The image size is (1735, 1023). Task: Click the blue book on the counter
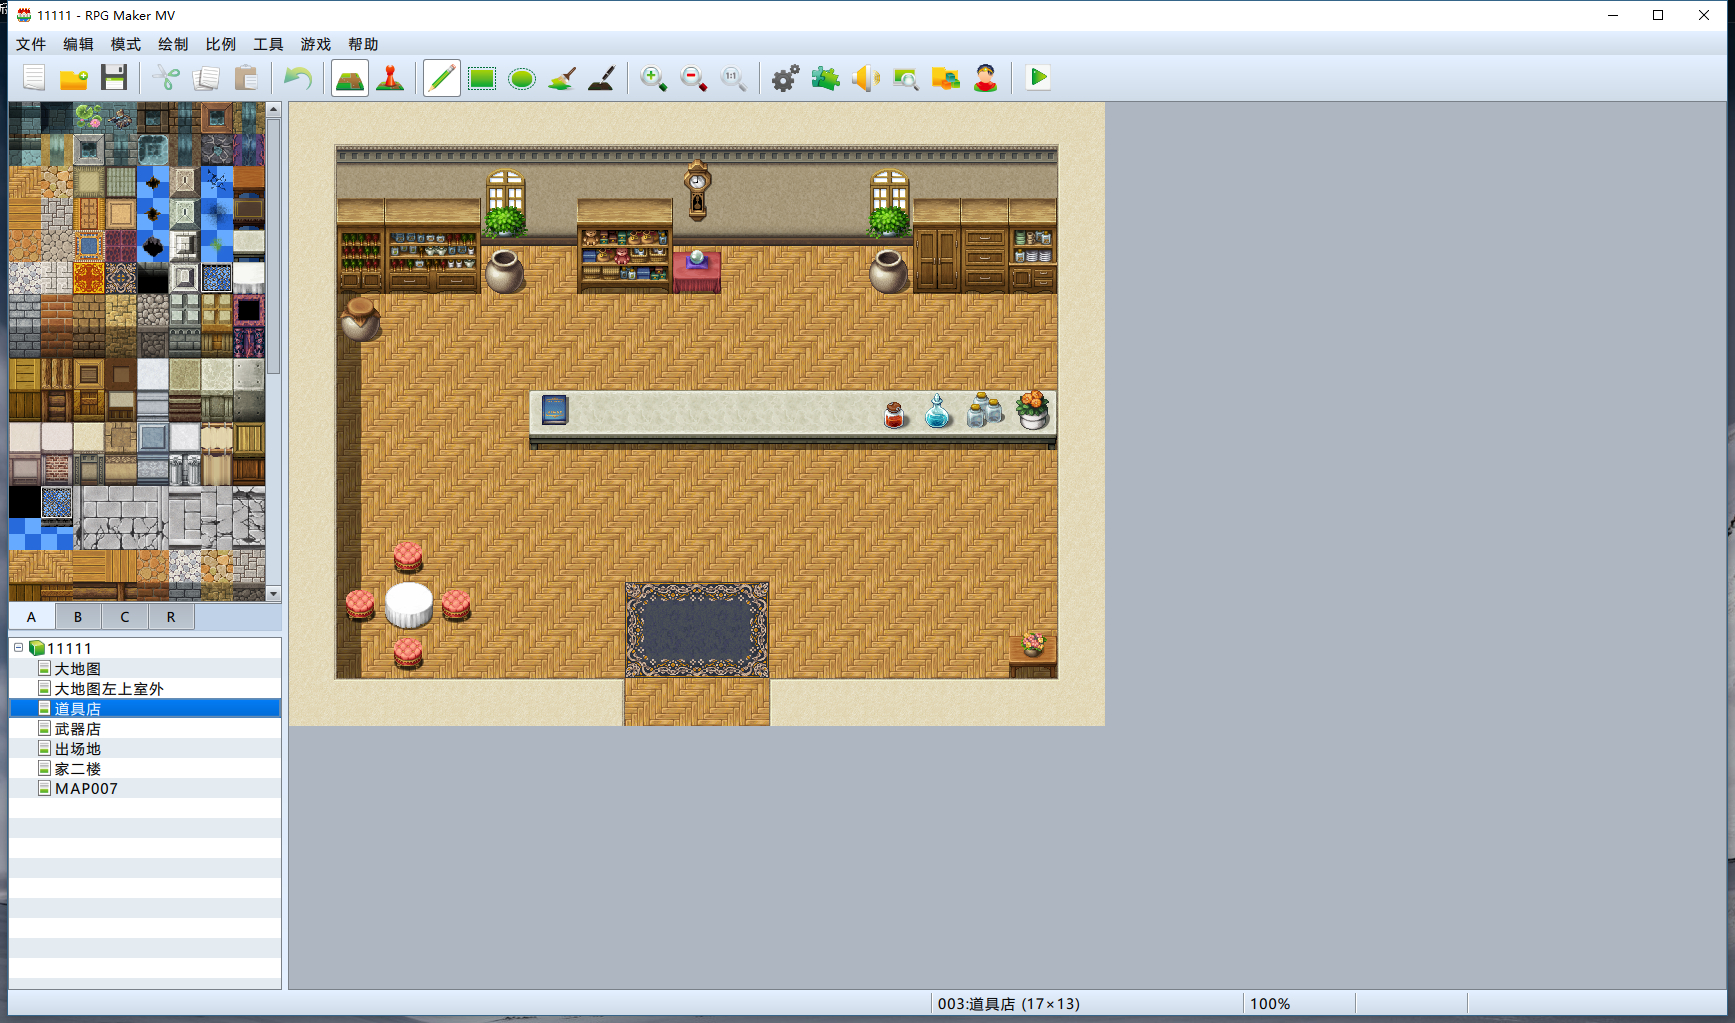(x=555, y=410)
